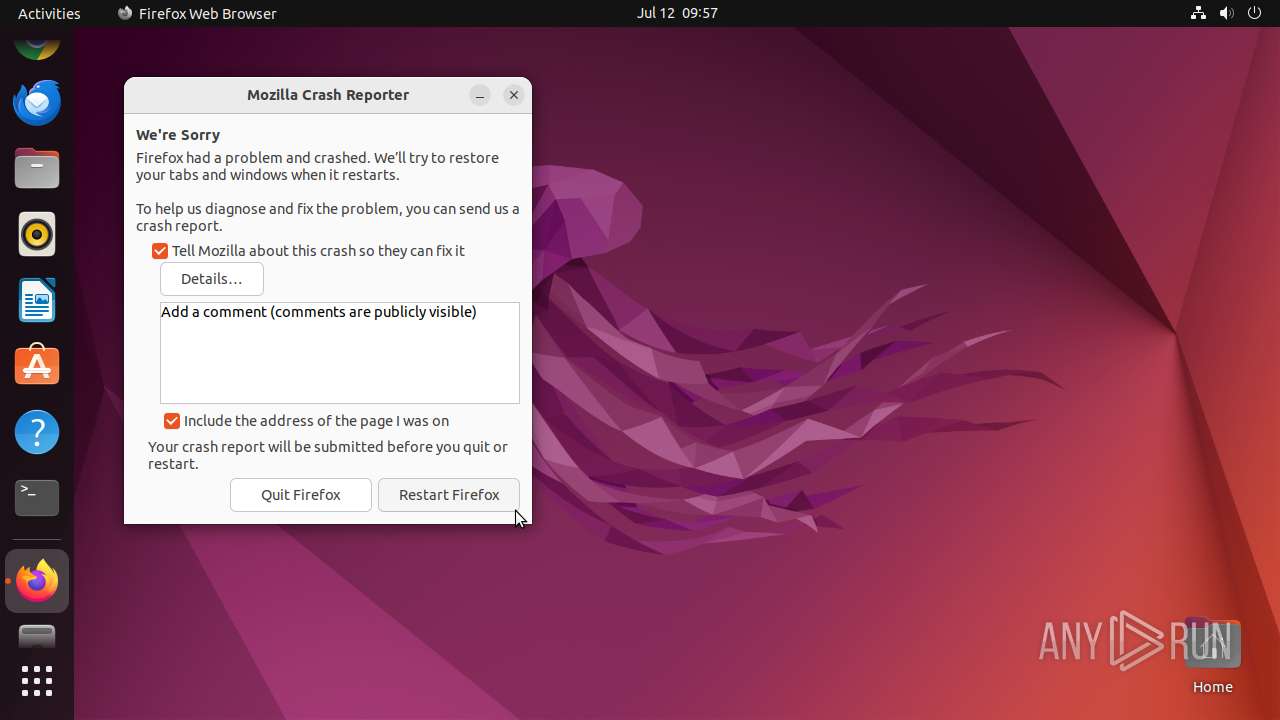
Task: Click the Firefox icon in dock
Action: click(37, 581)
